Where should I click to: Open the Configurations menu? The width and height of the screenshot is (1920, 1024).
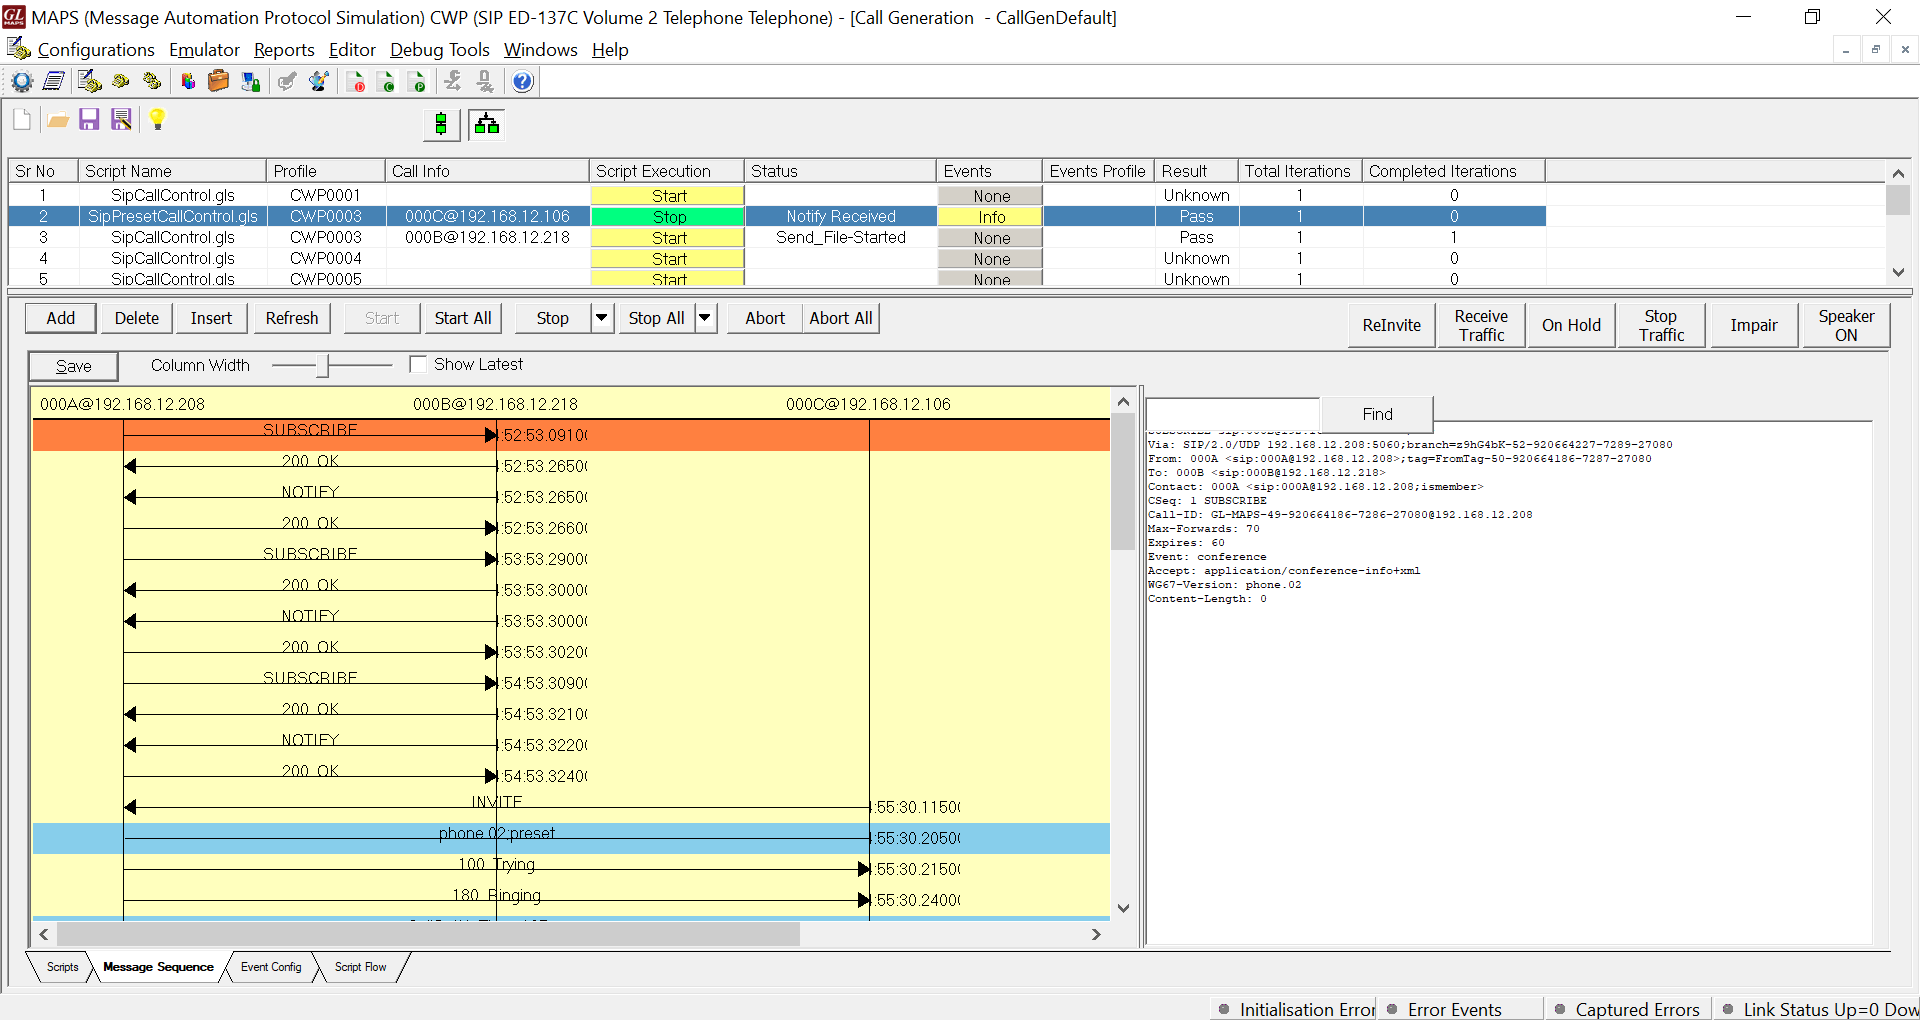[x=96, y=50]
